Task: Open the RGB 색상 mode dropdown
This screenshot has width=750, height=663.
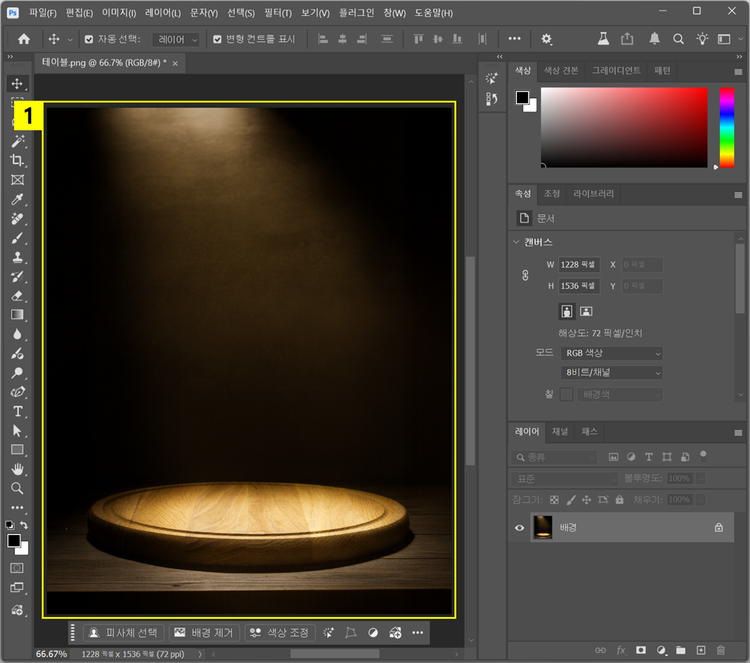Action: (612, 353)
